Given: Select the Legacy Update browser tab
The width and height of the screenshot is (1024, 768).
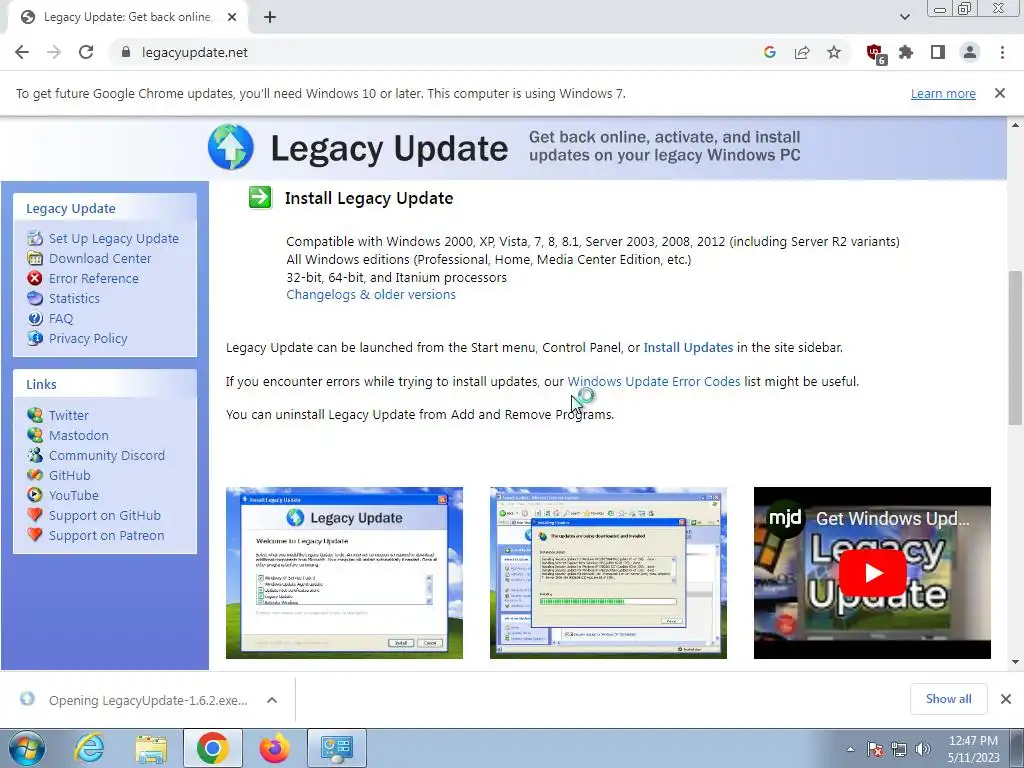Looking at the screenshot, I should point(127,17).
